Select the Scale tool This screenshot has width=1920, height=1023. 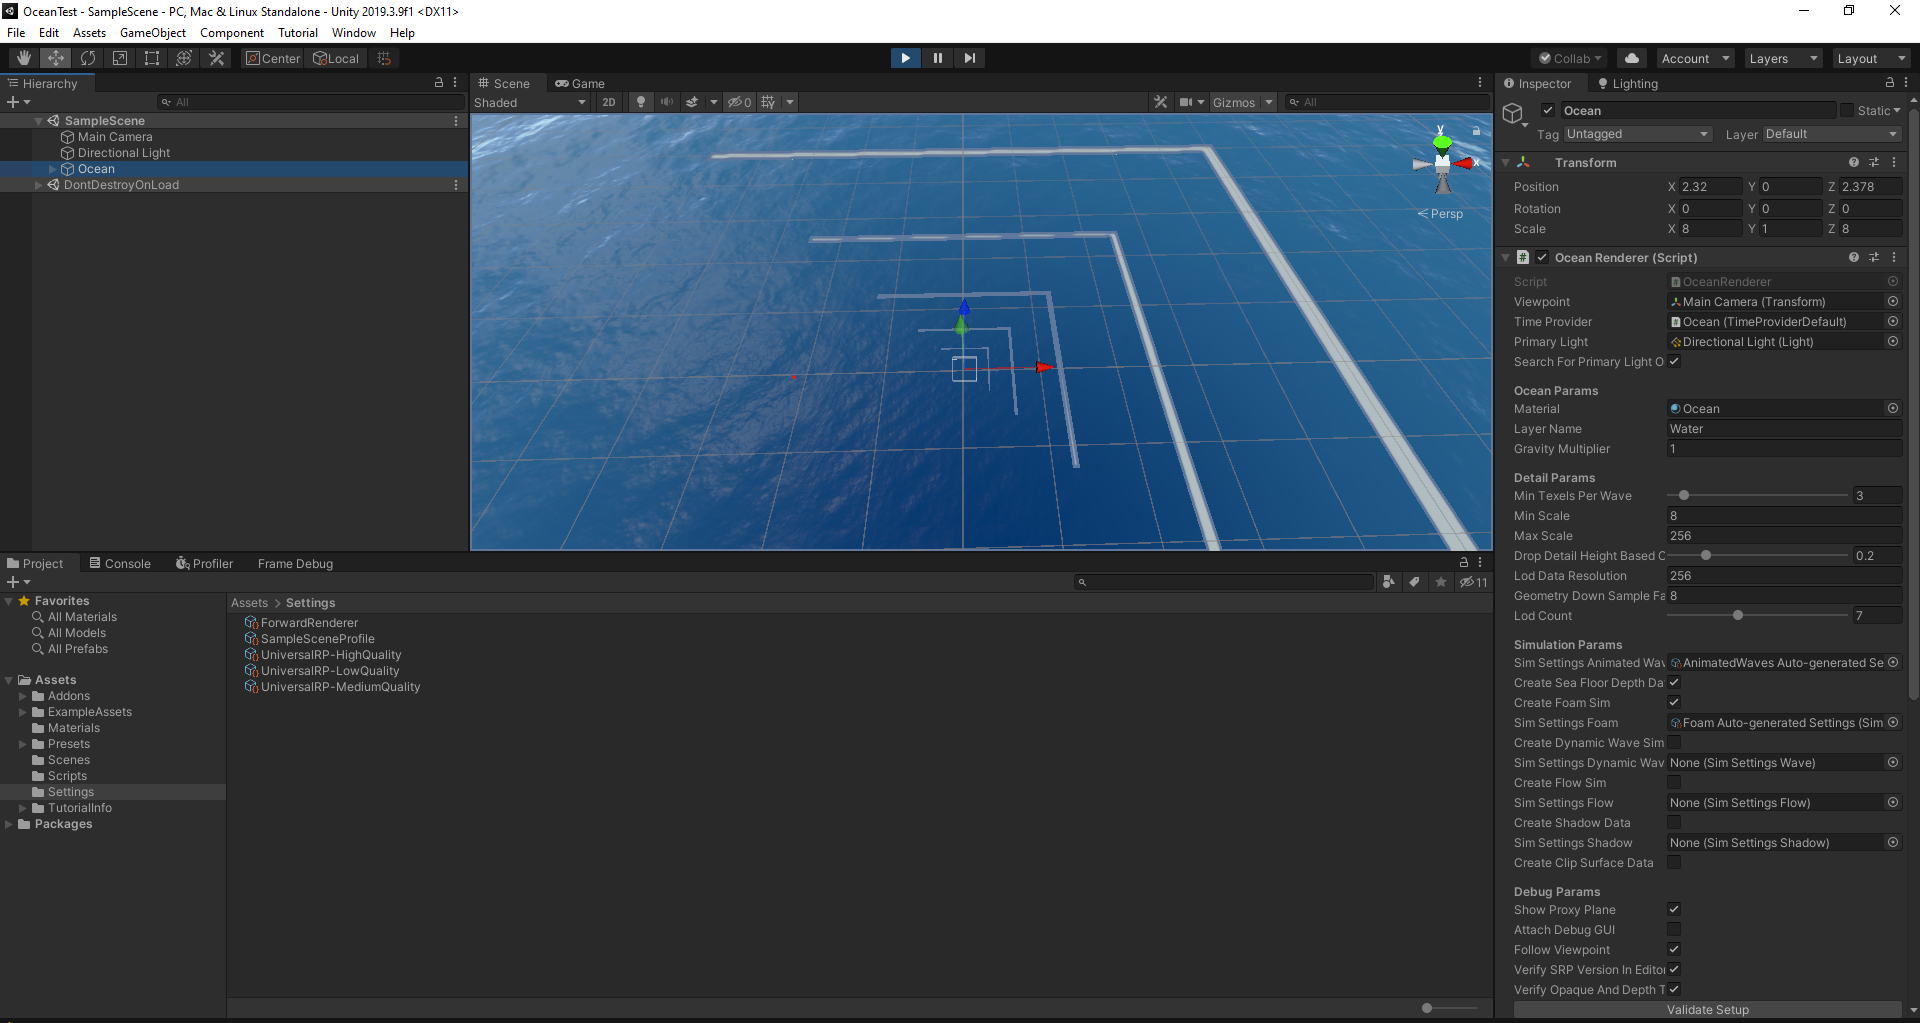coord(119,57)
